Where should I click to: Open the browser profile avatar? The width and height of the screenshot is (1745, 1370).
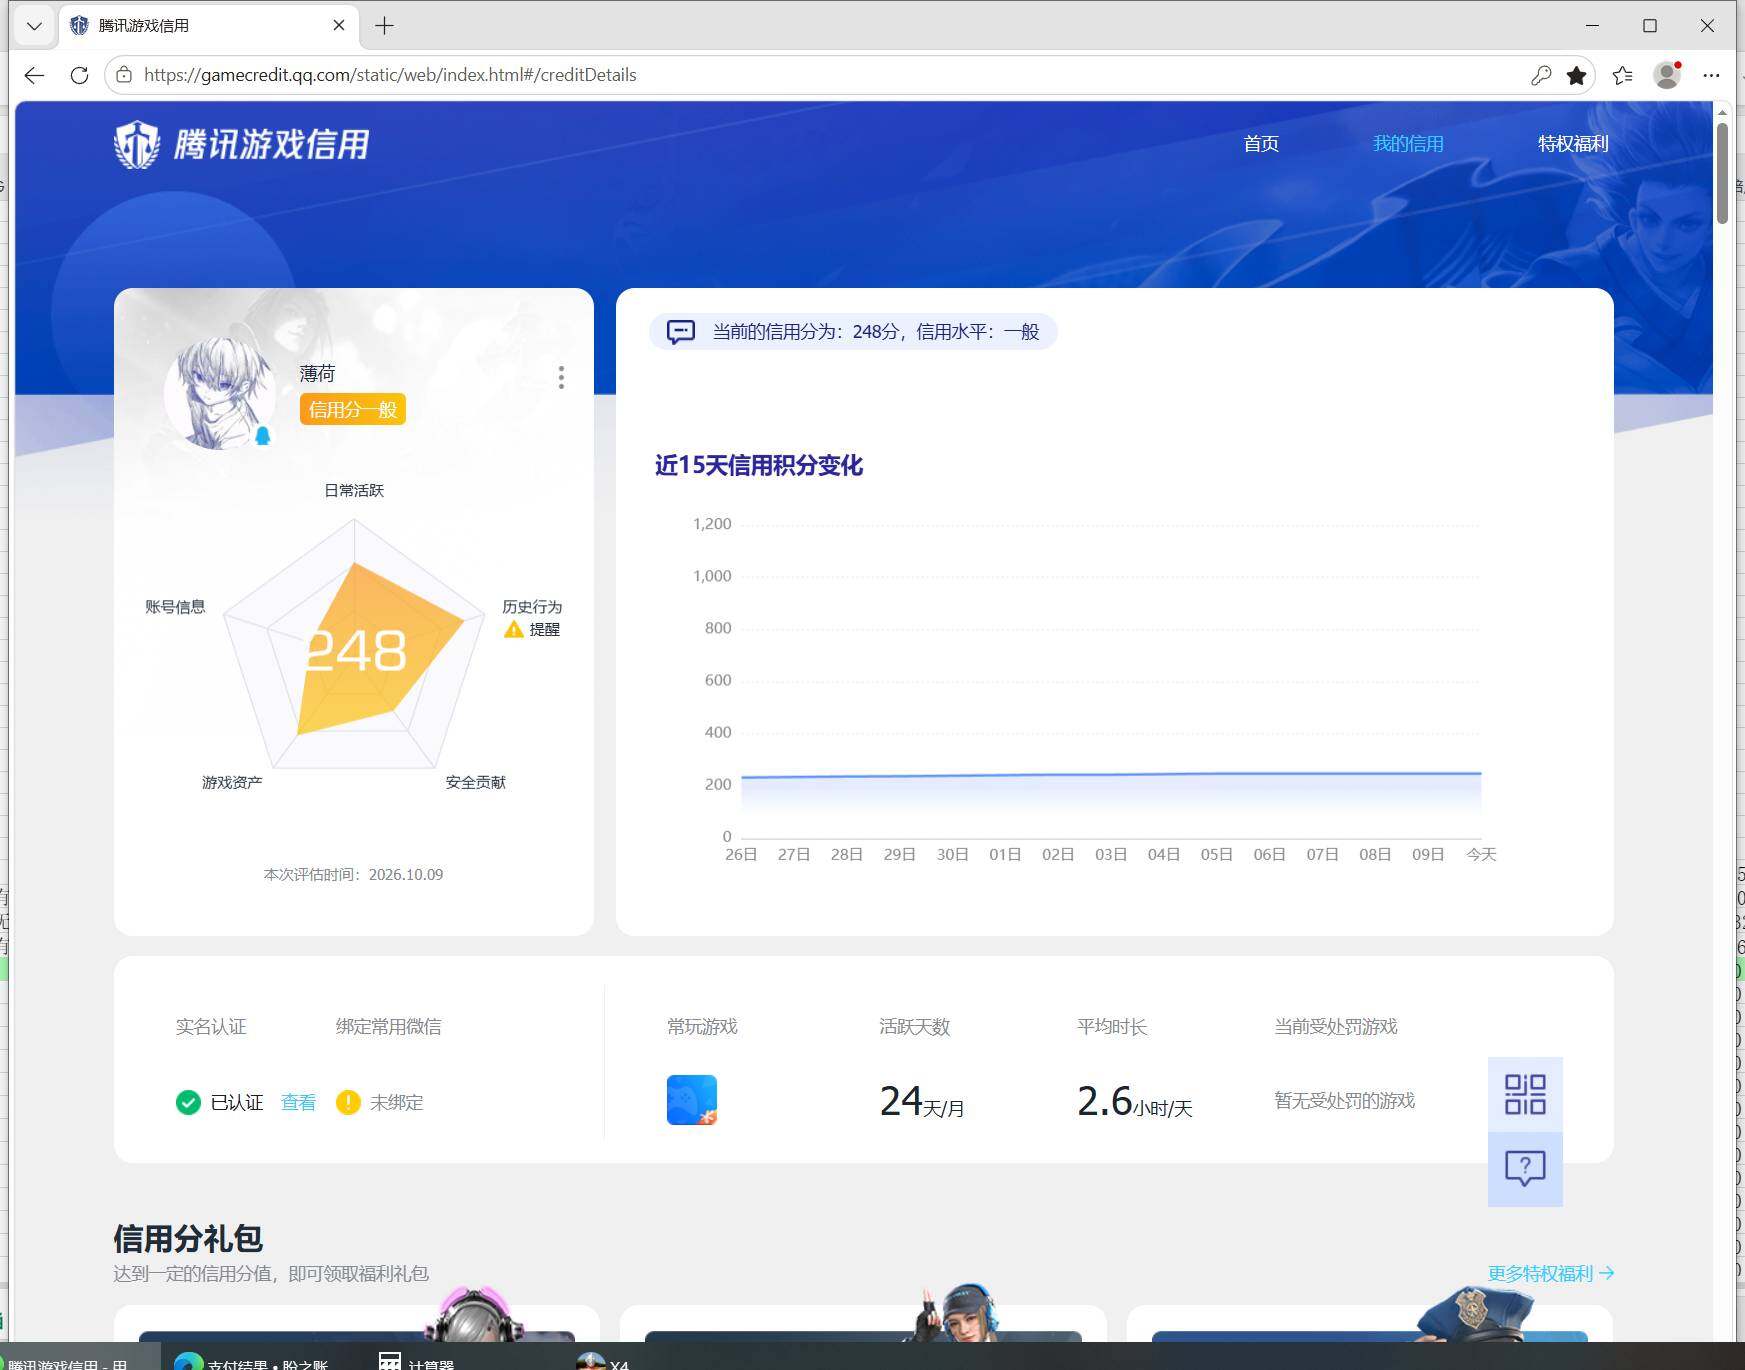coord(1667,75)
